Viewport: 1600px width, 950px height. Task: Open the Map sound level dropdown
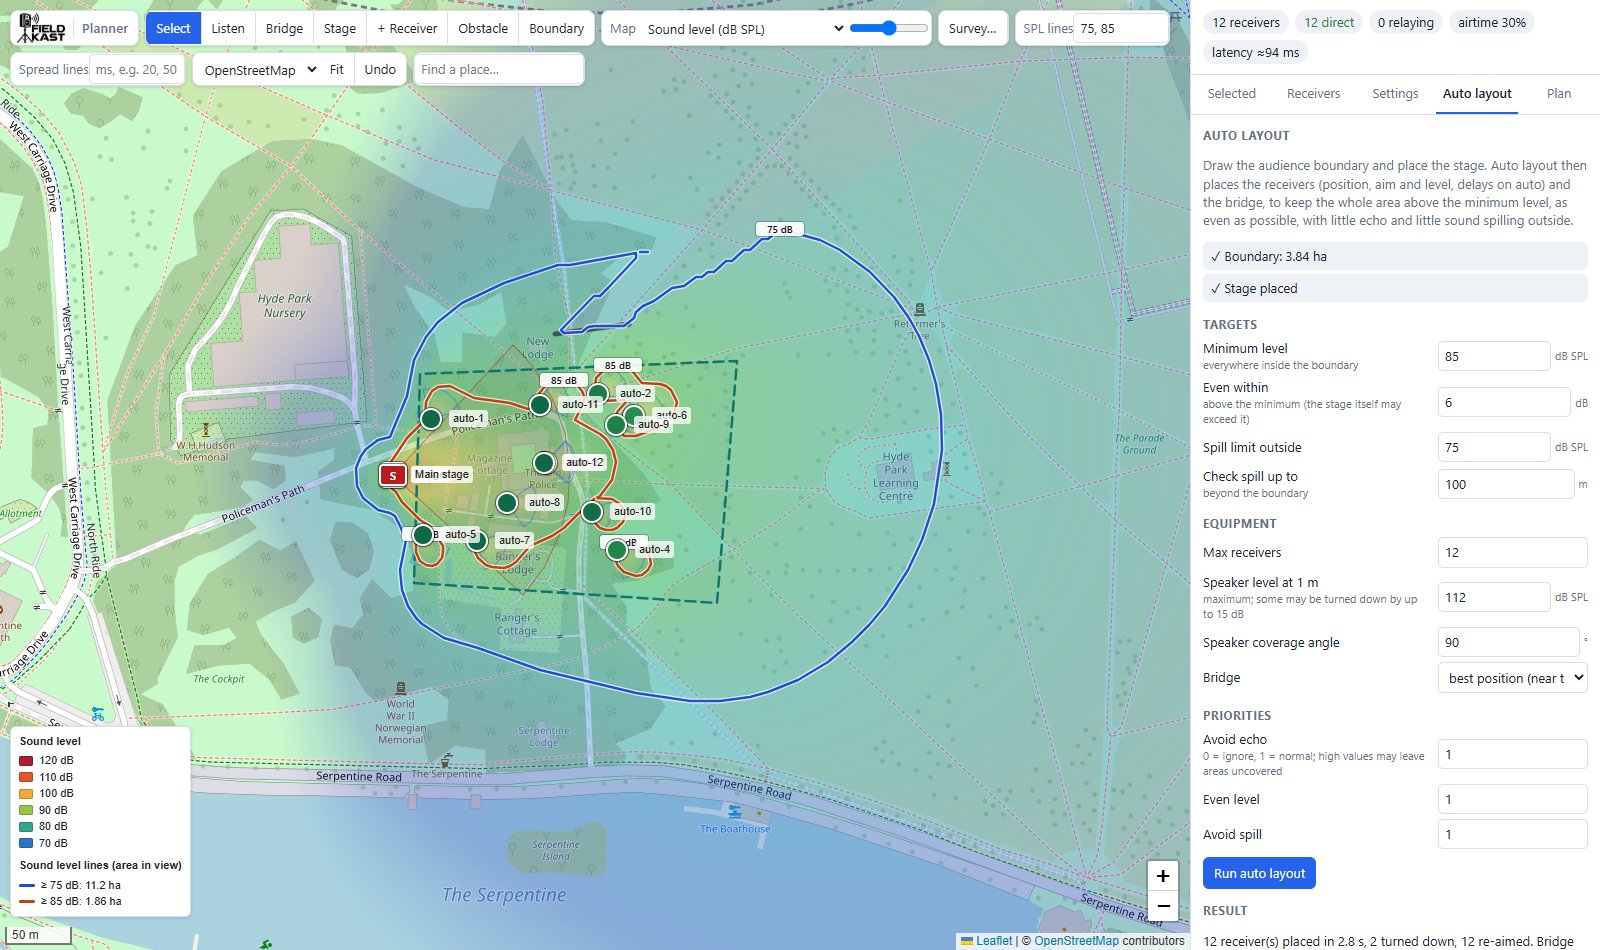745,29
